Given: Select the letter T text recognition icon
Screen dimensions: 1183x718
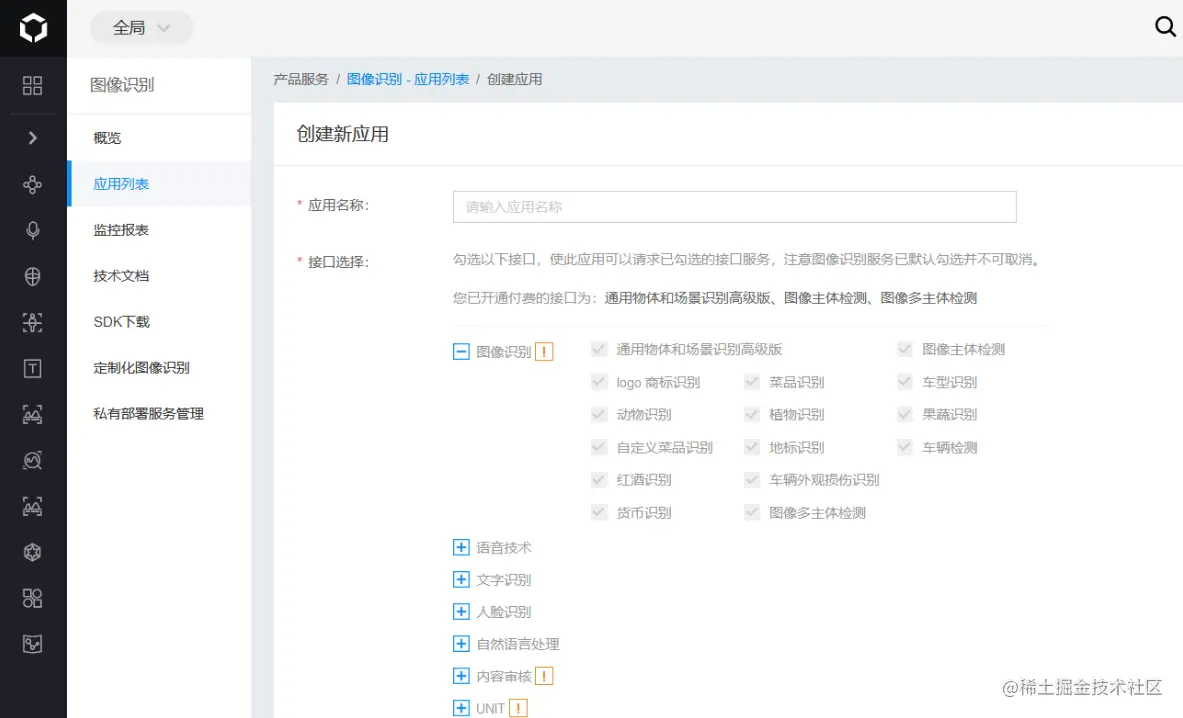Looking at the screenshot, I should click(x=33, y=368).
